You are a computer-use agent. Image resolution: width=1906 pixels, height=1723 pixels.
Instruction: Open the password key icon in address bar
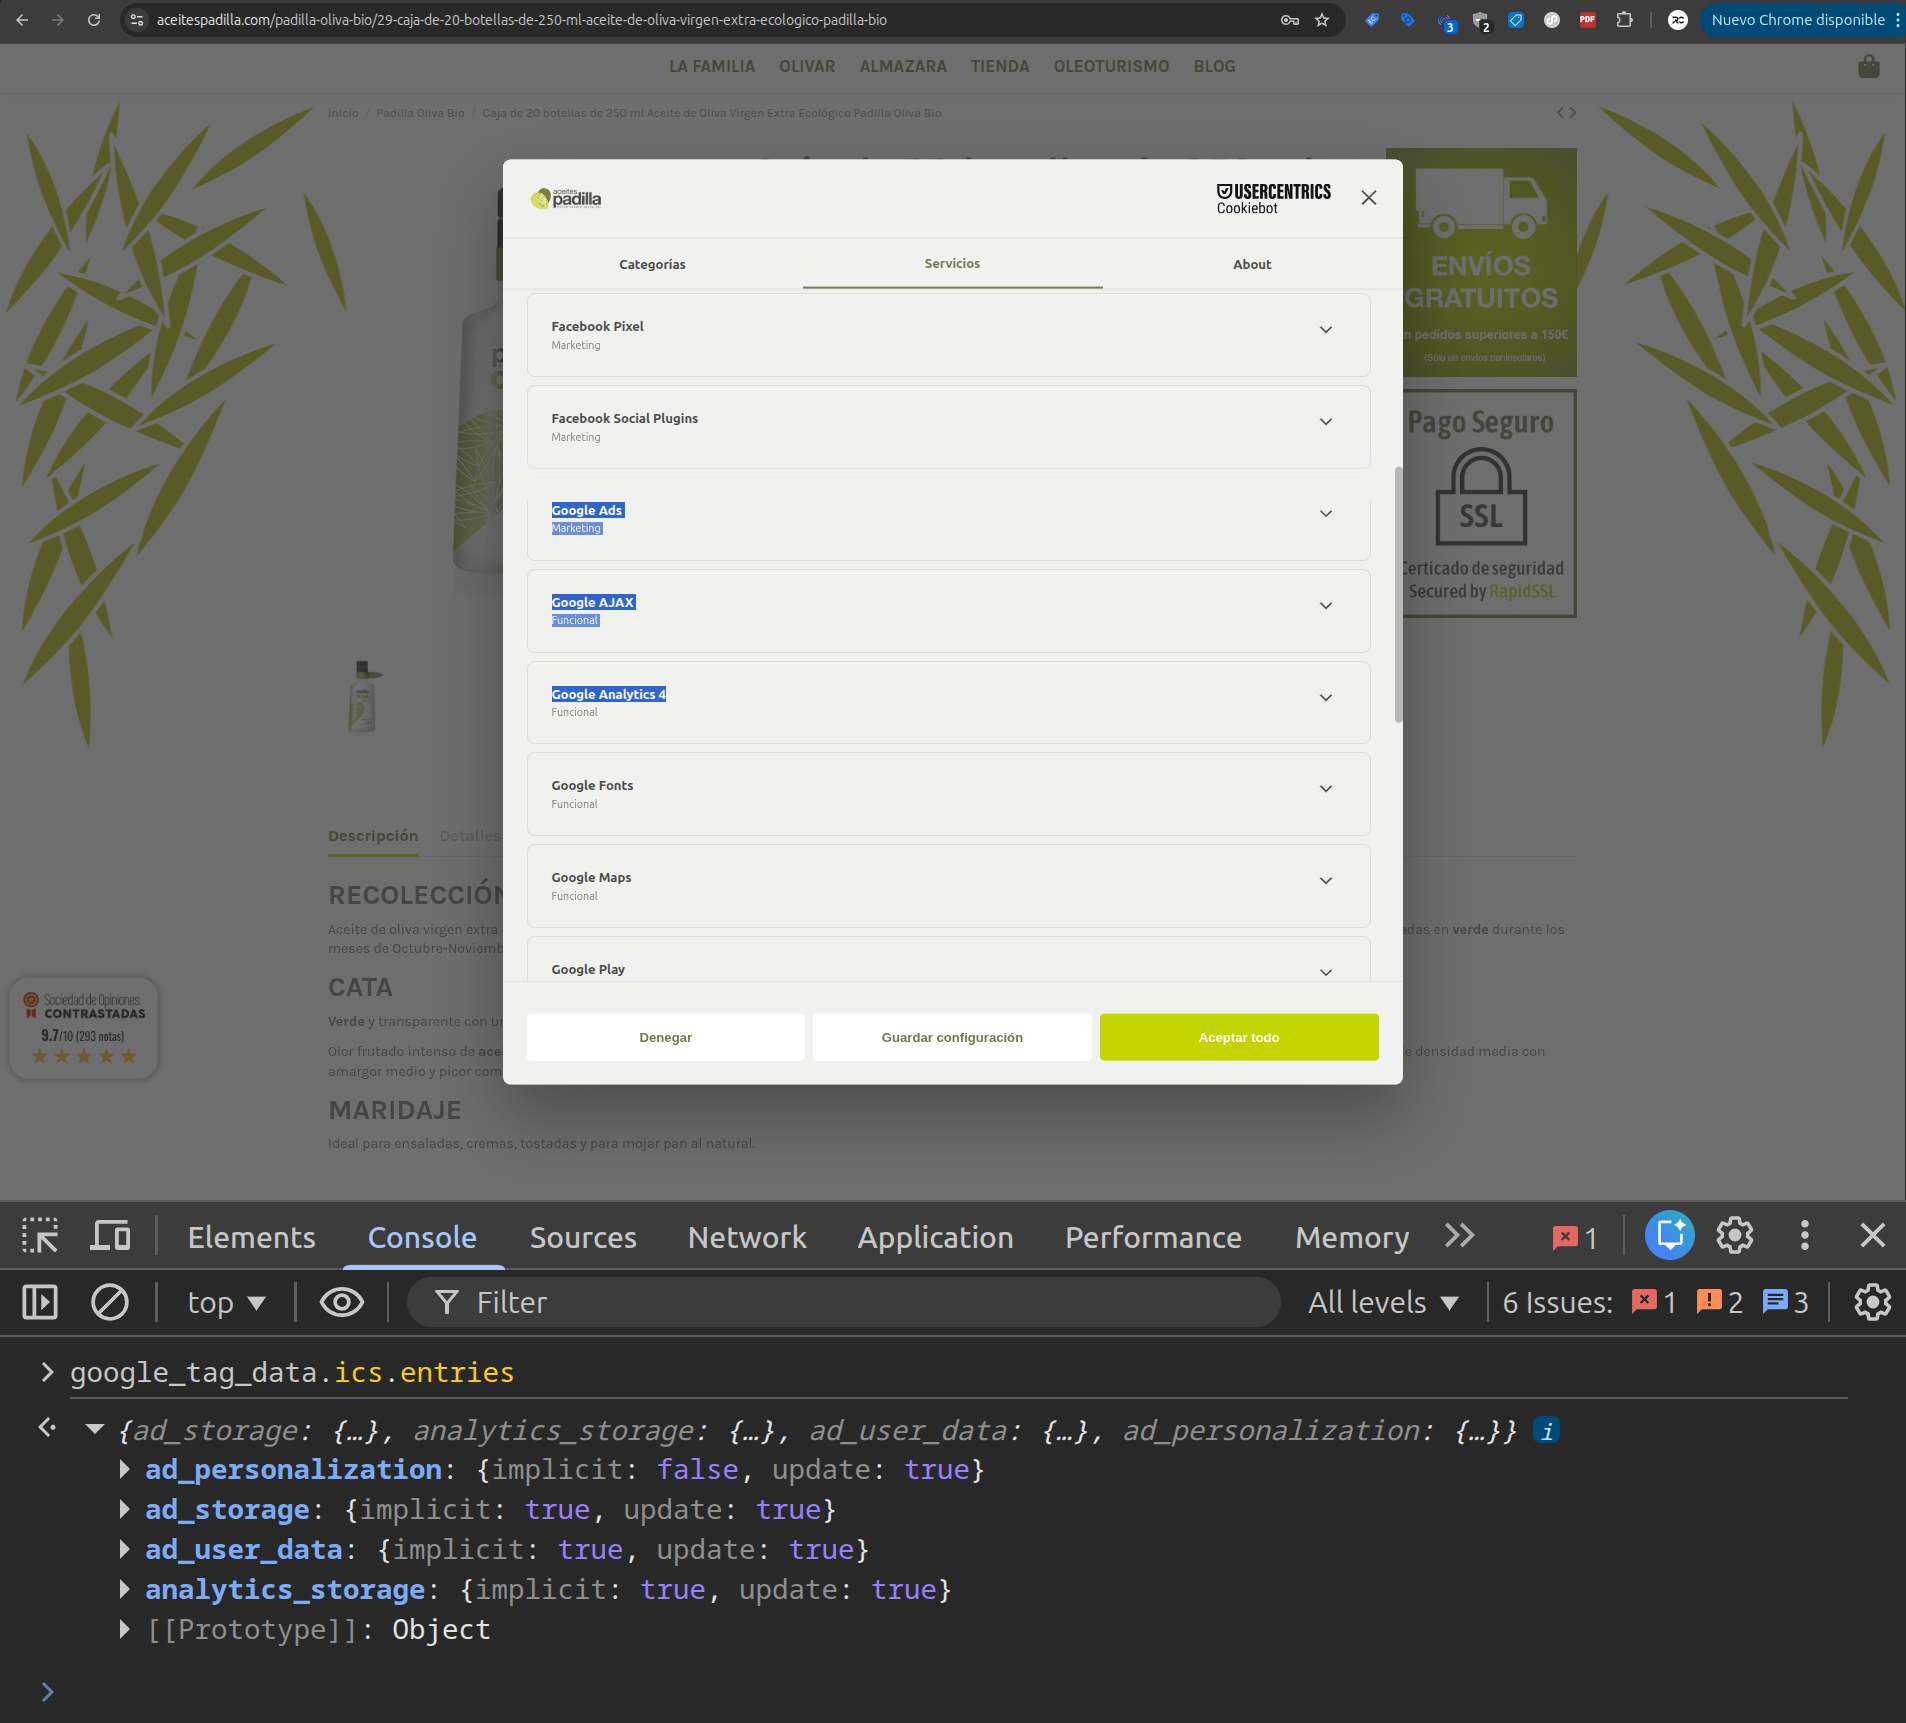(x=1290, y=20)
